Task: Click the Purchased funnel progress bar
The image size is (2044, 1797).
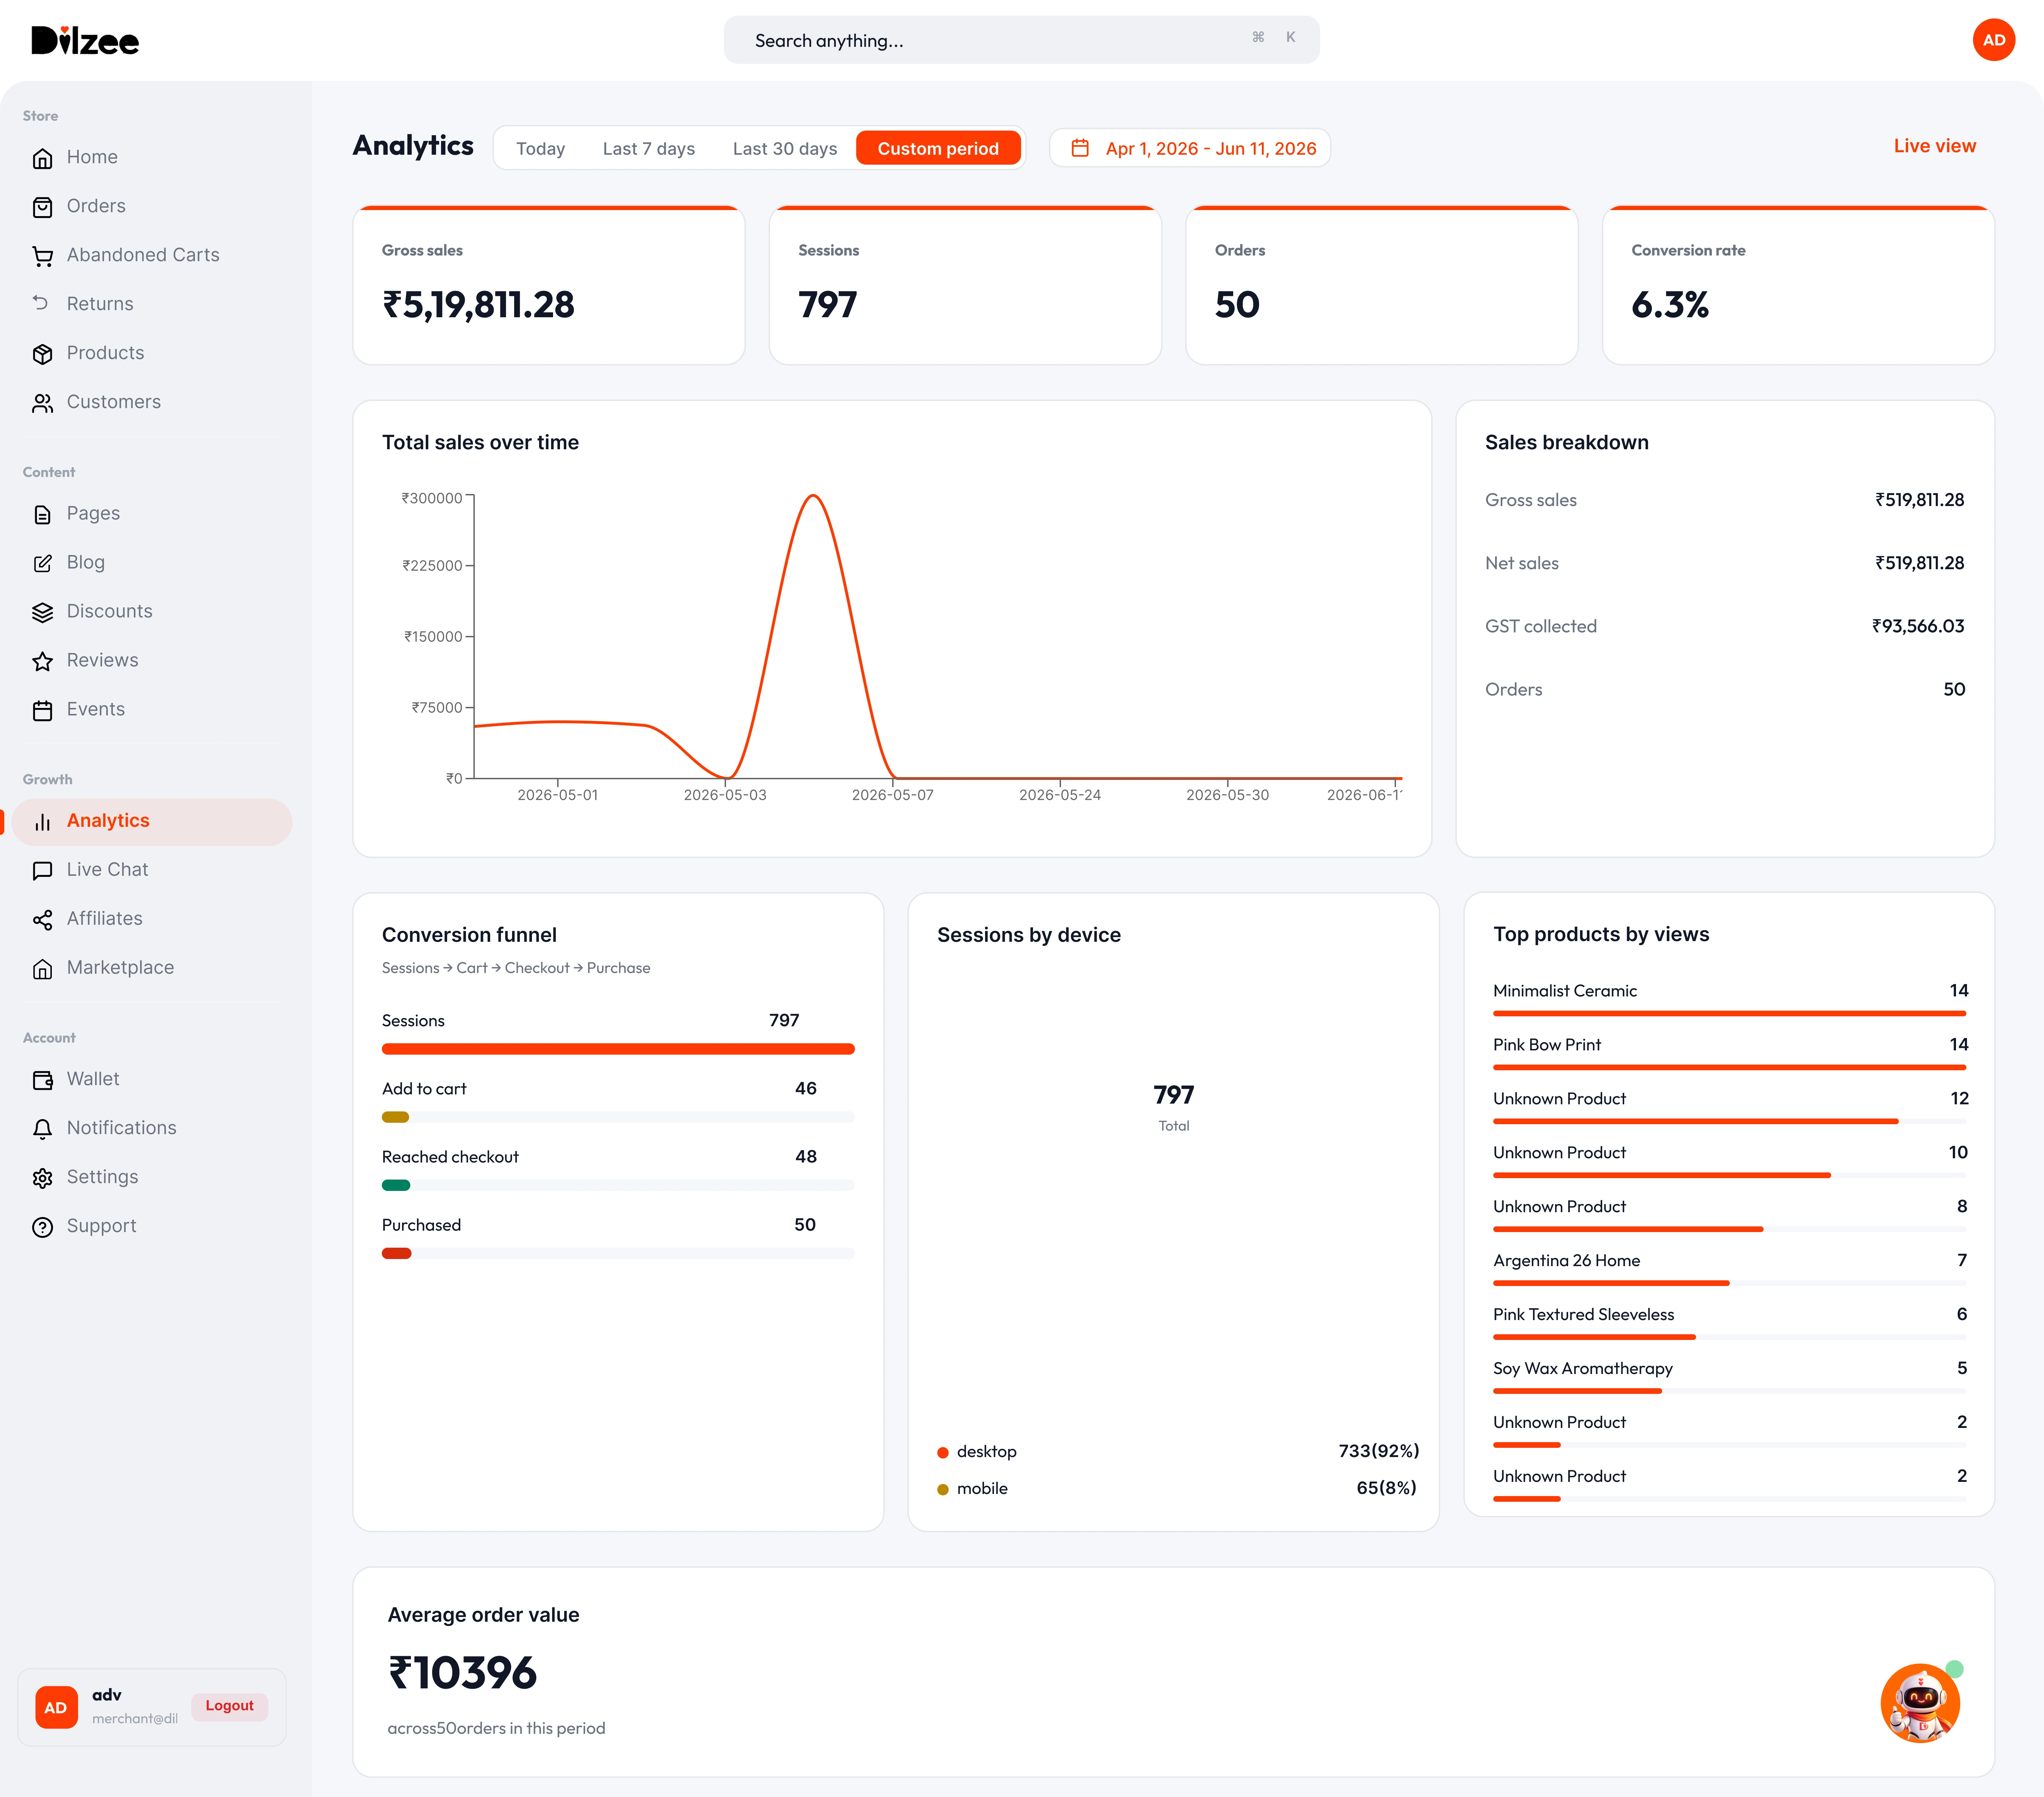Action: point(618,1253)
